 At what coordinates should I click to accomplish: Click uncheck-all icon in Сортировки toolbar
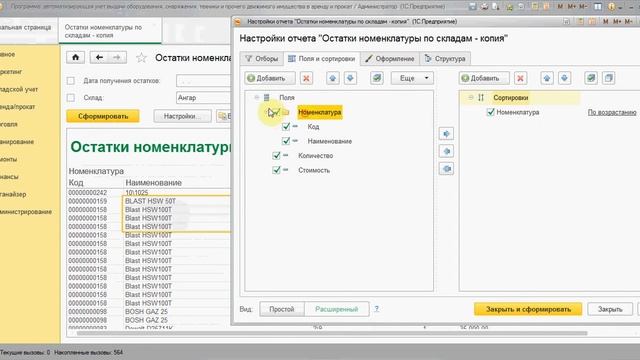click(609, 78)
